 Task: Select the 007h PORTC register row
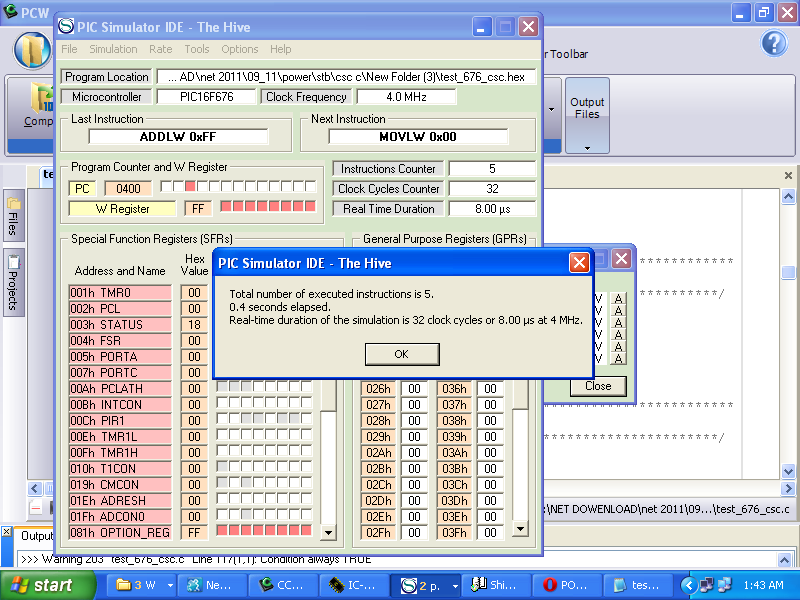[x=120, y=372]
